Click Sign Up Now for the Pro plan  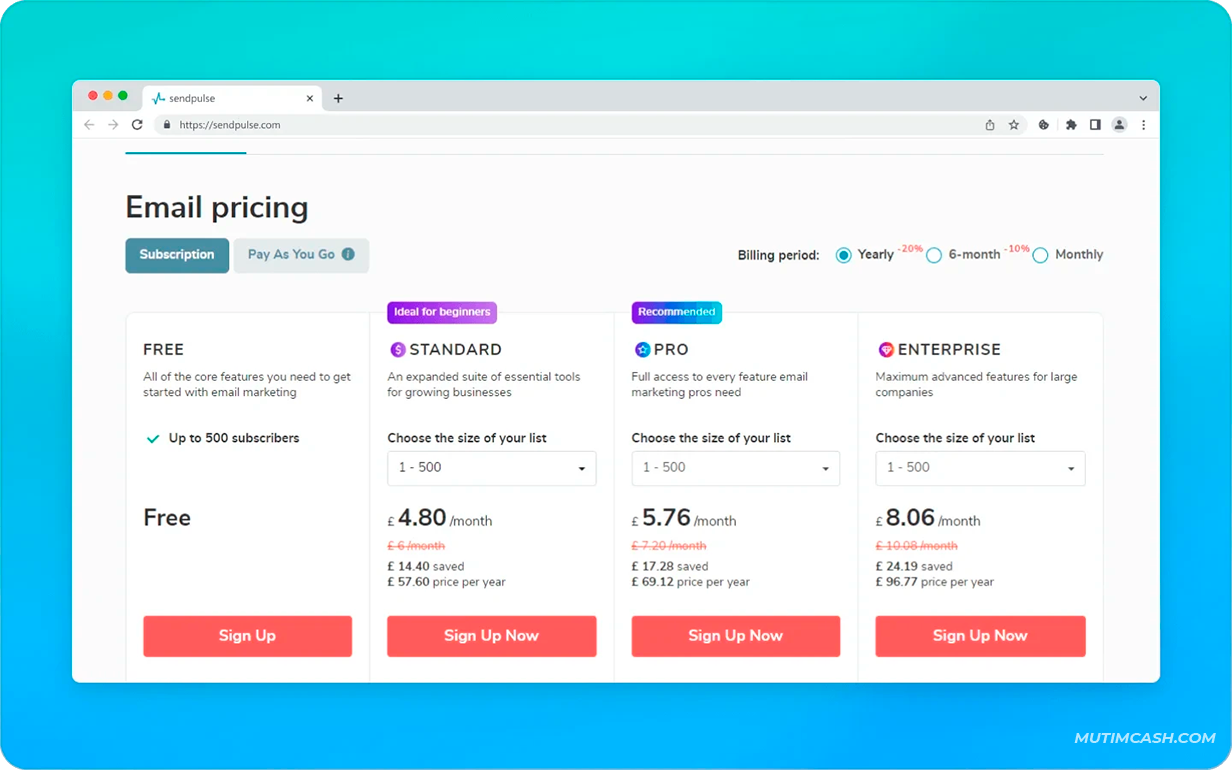click(x=735, y=636)
